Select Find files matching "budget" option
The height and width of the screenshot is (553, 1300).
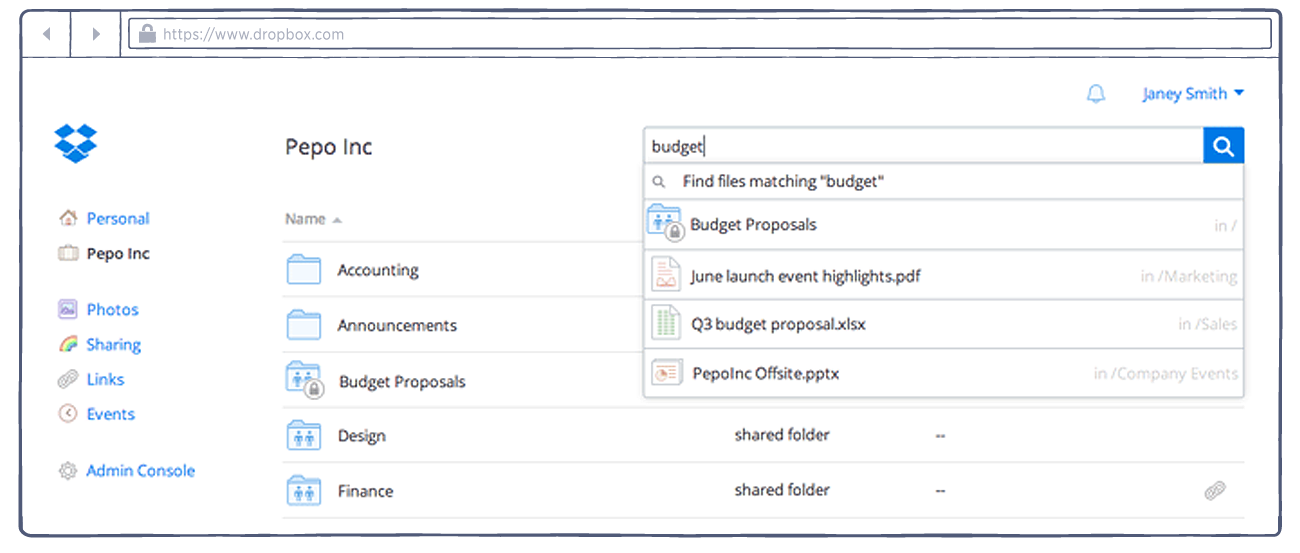click(x=783, y=182)
